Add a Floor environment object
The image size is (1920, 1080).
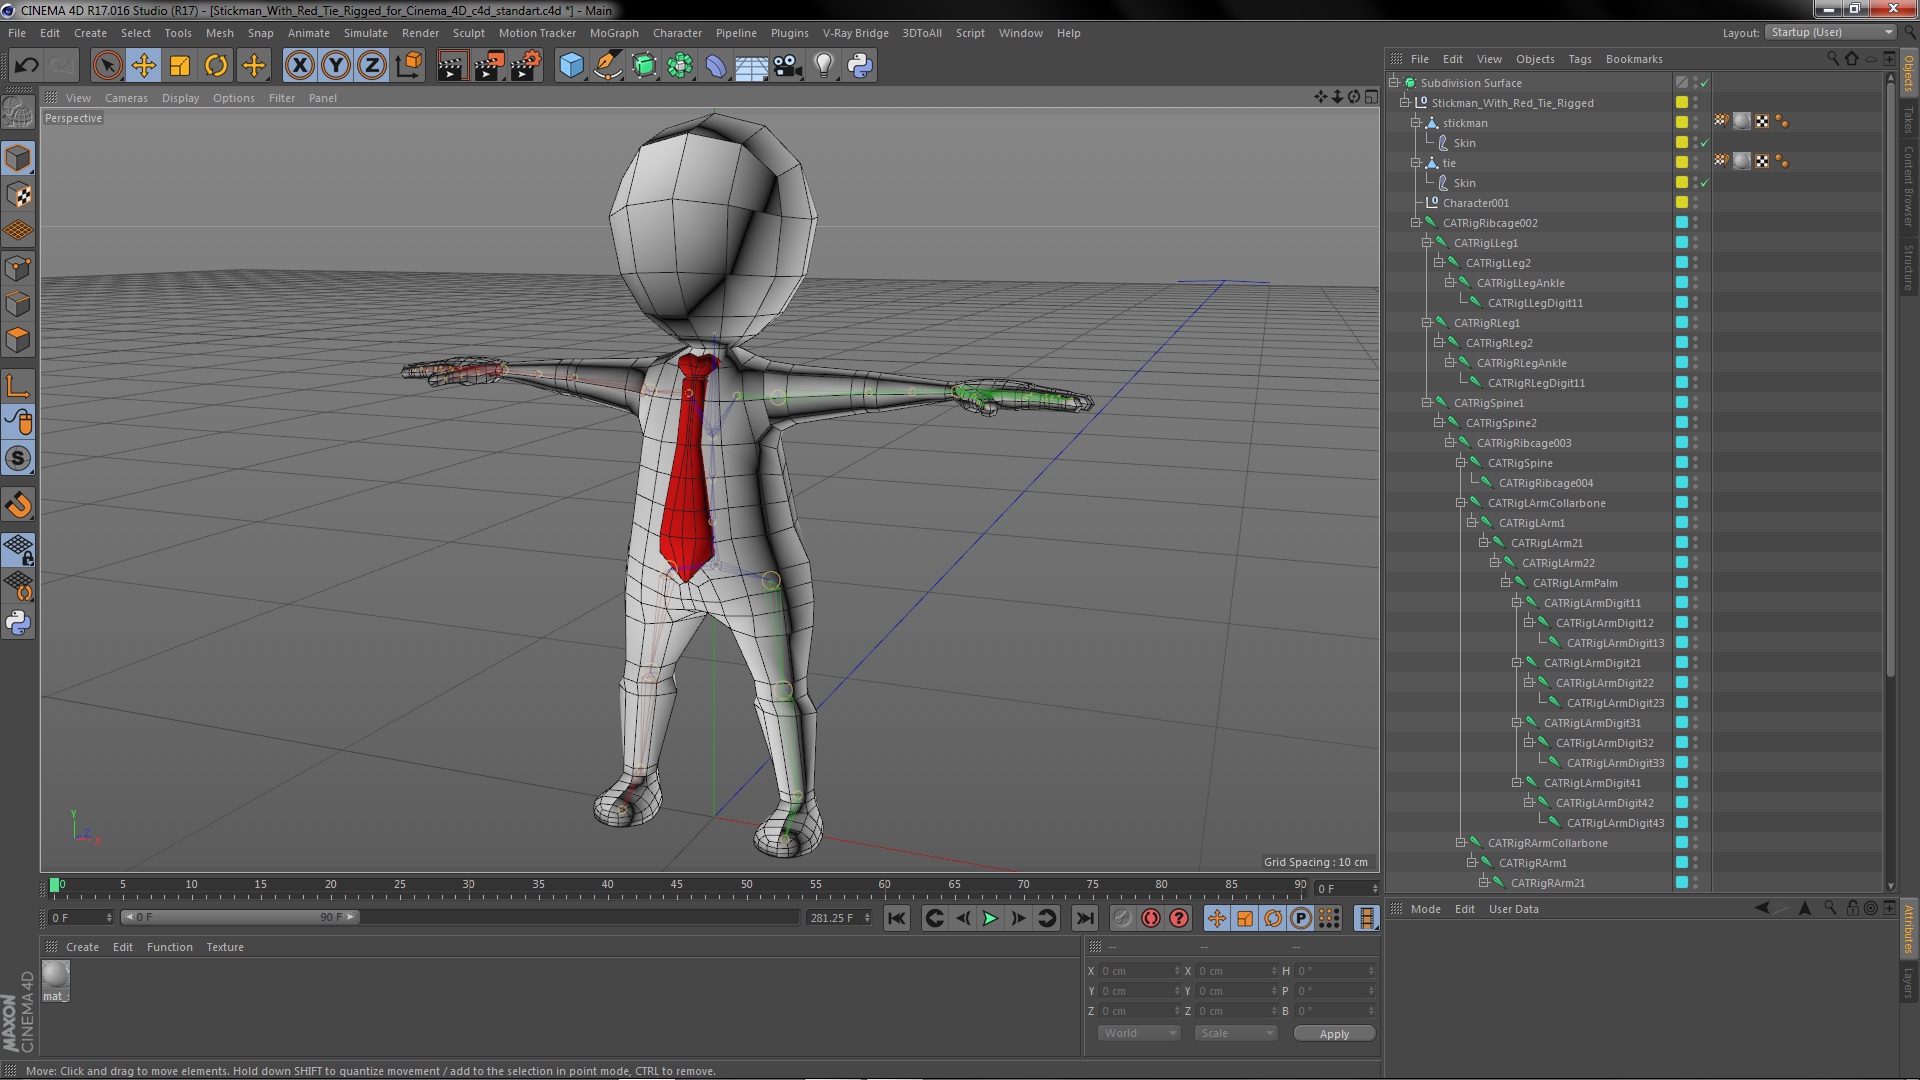[751, 66]
